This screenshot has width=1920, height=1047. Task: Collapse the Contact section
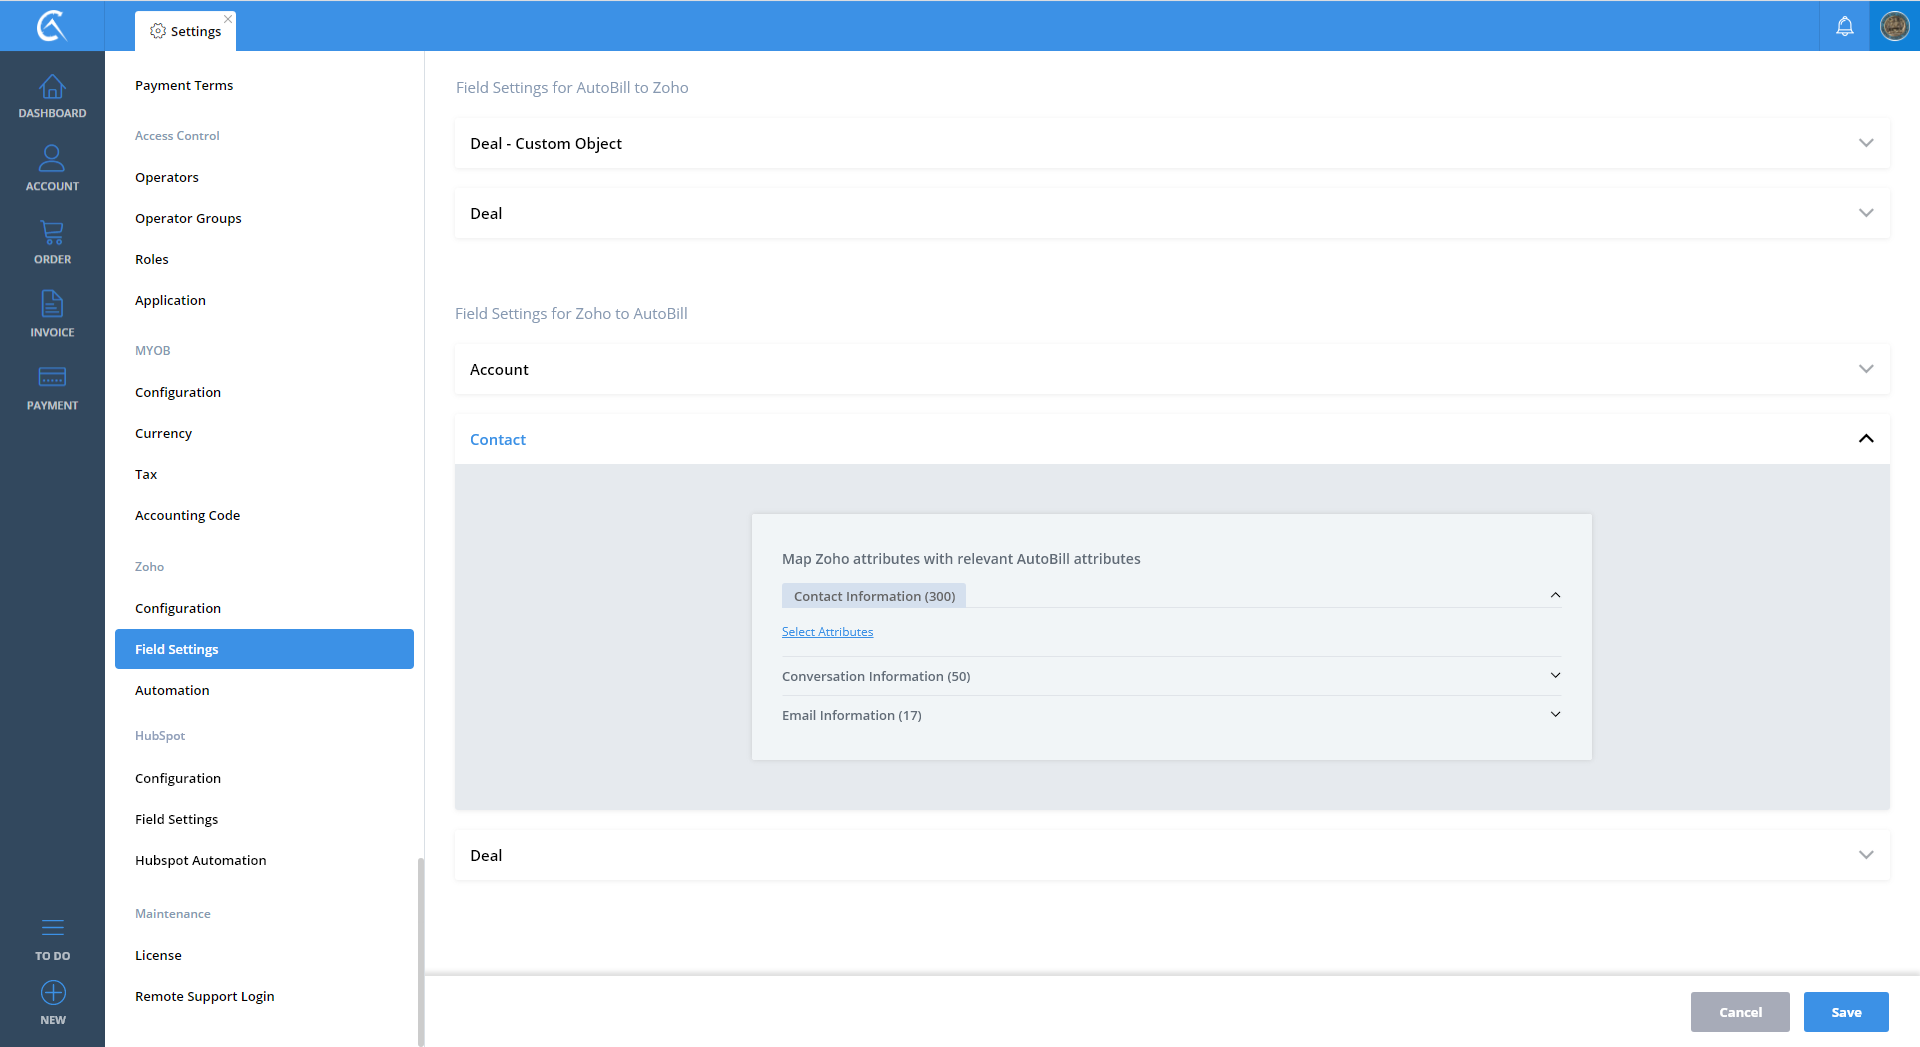point(1865,439)
